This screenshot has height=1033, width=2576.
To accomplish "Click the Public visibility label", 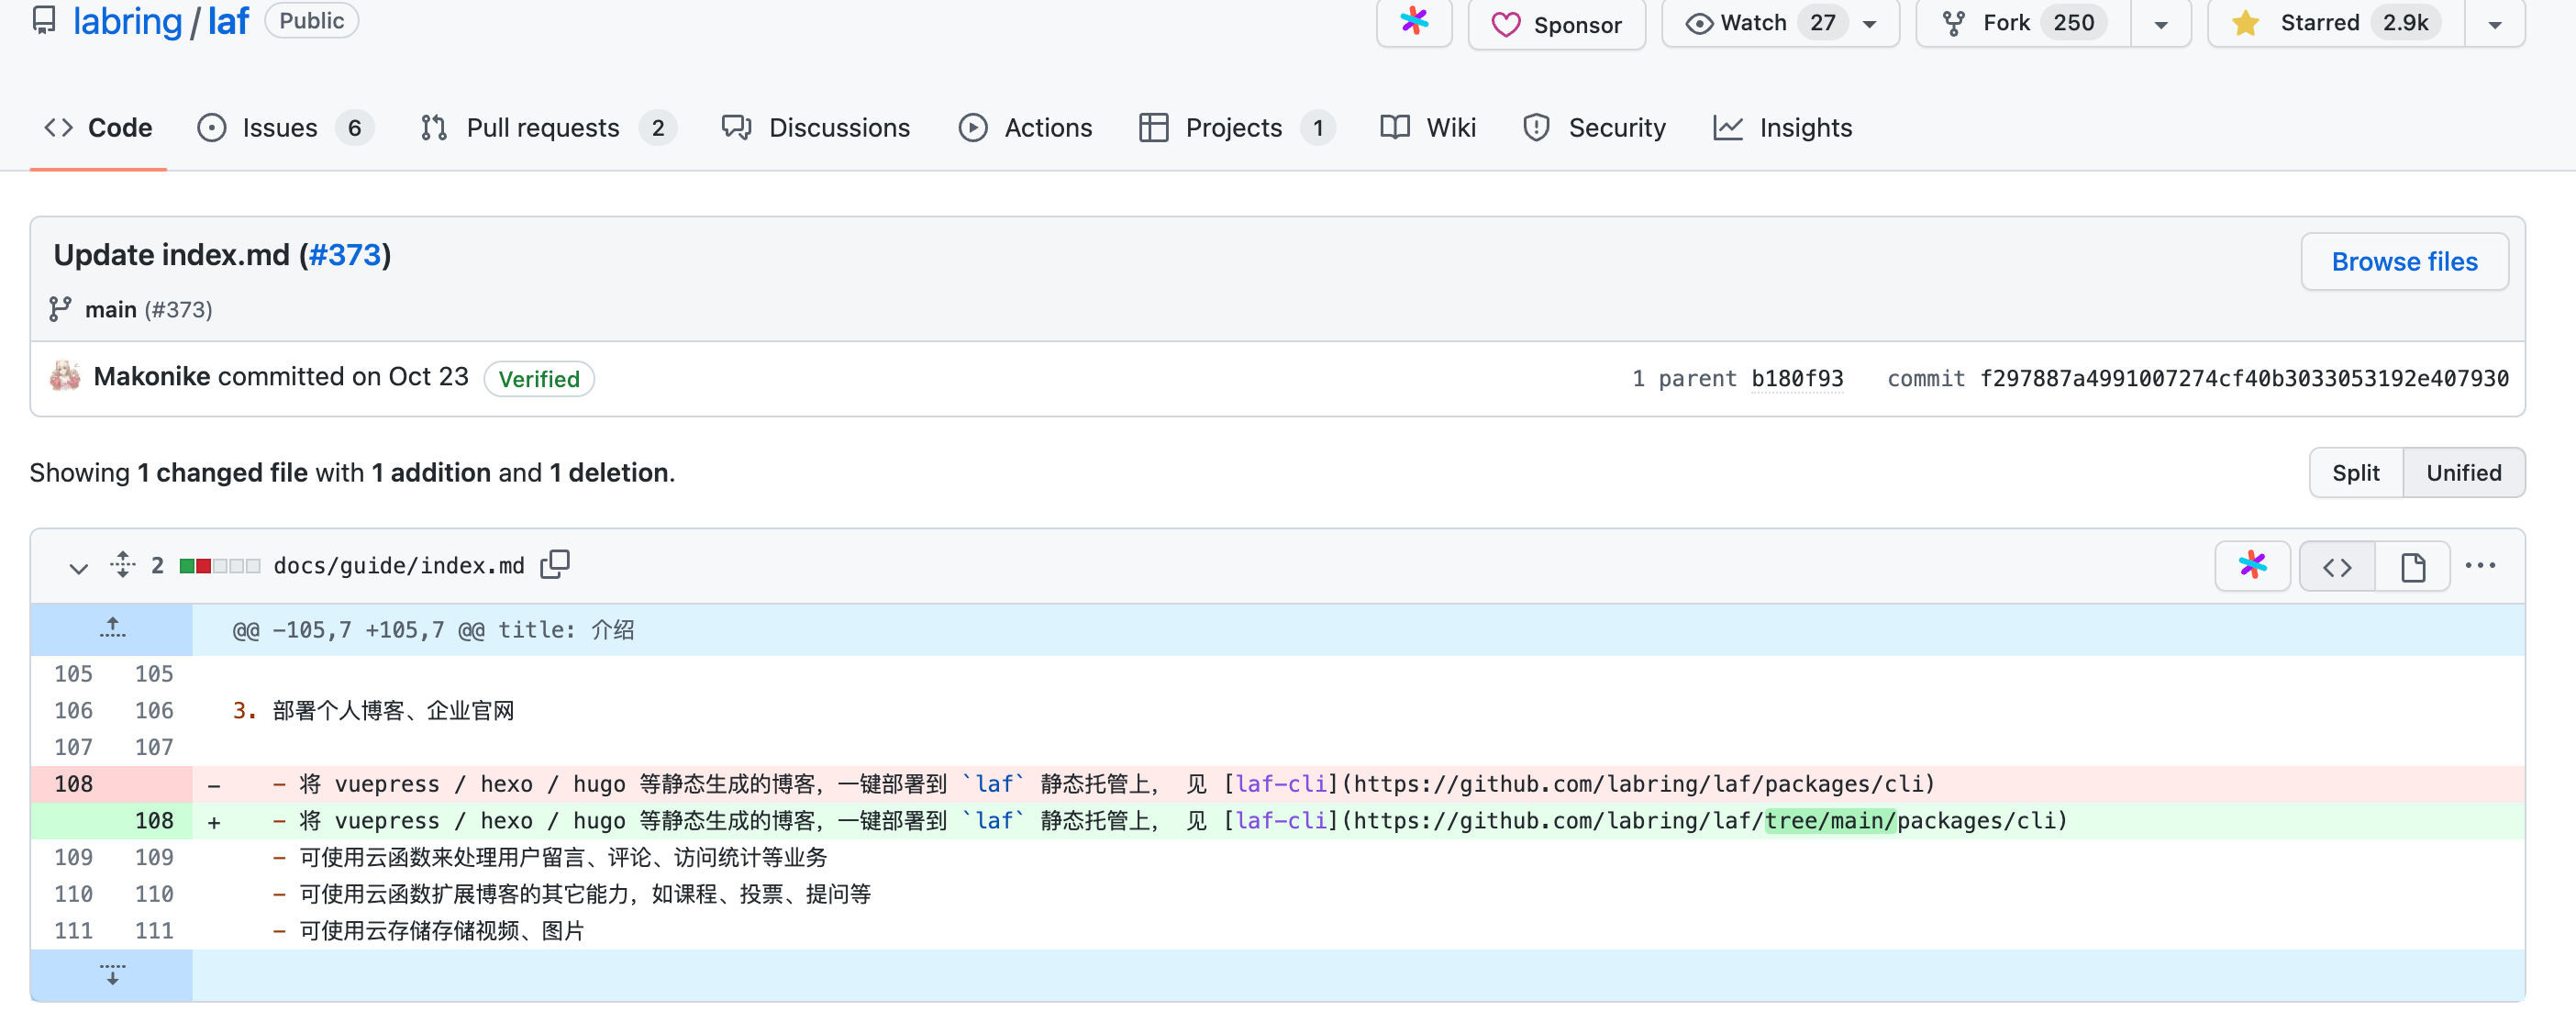I will pyautogui.click(x=311, y=21).
